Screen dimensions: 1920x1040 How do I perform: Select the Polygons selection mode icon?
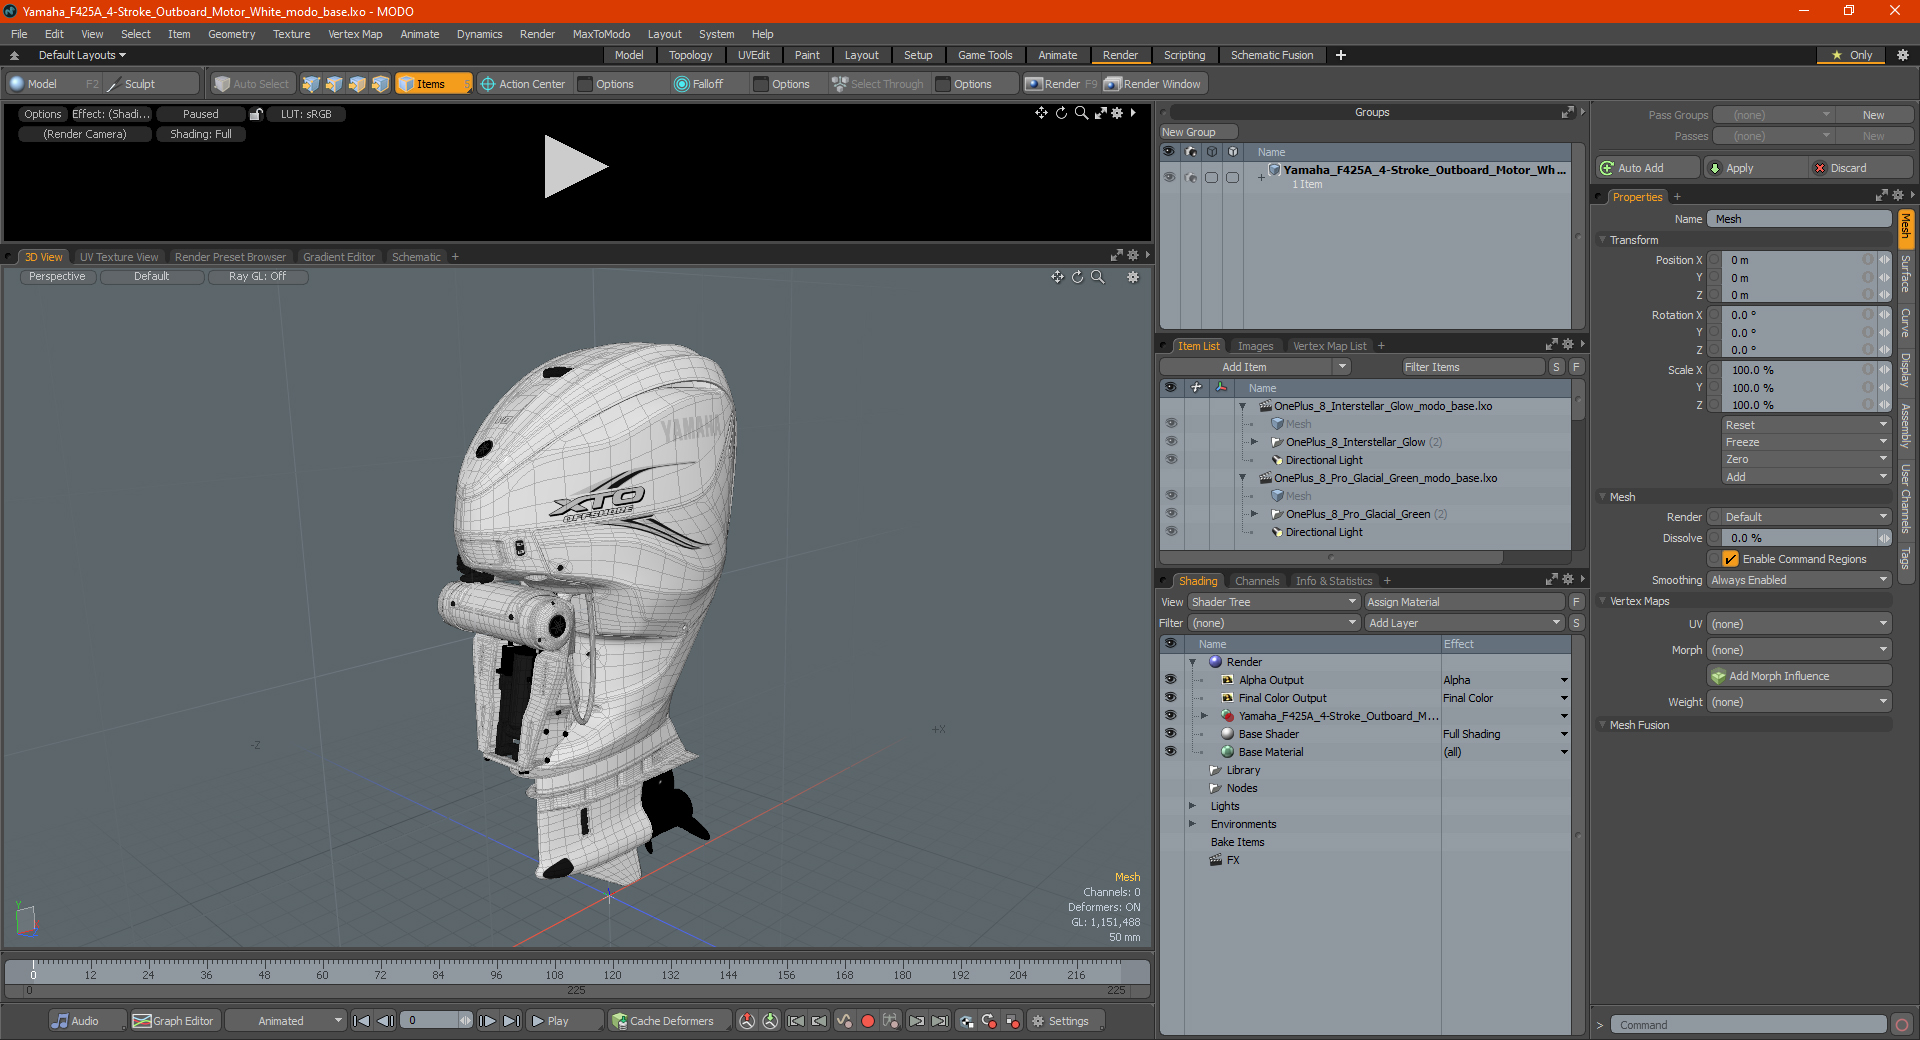pyautogui.click(x=357, y=84)
